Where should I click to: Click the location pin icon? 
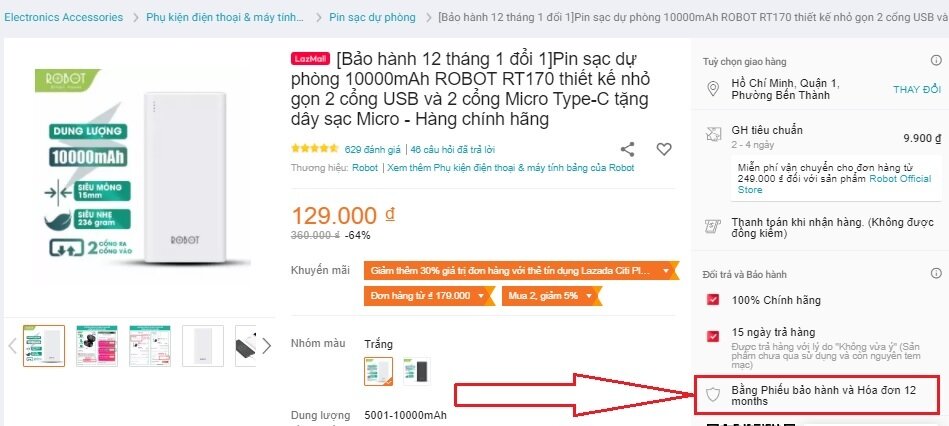tap(714, 89)
